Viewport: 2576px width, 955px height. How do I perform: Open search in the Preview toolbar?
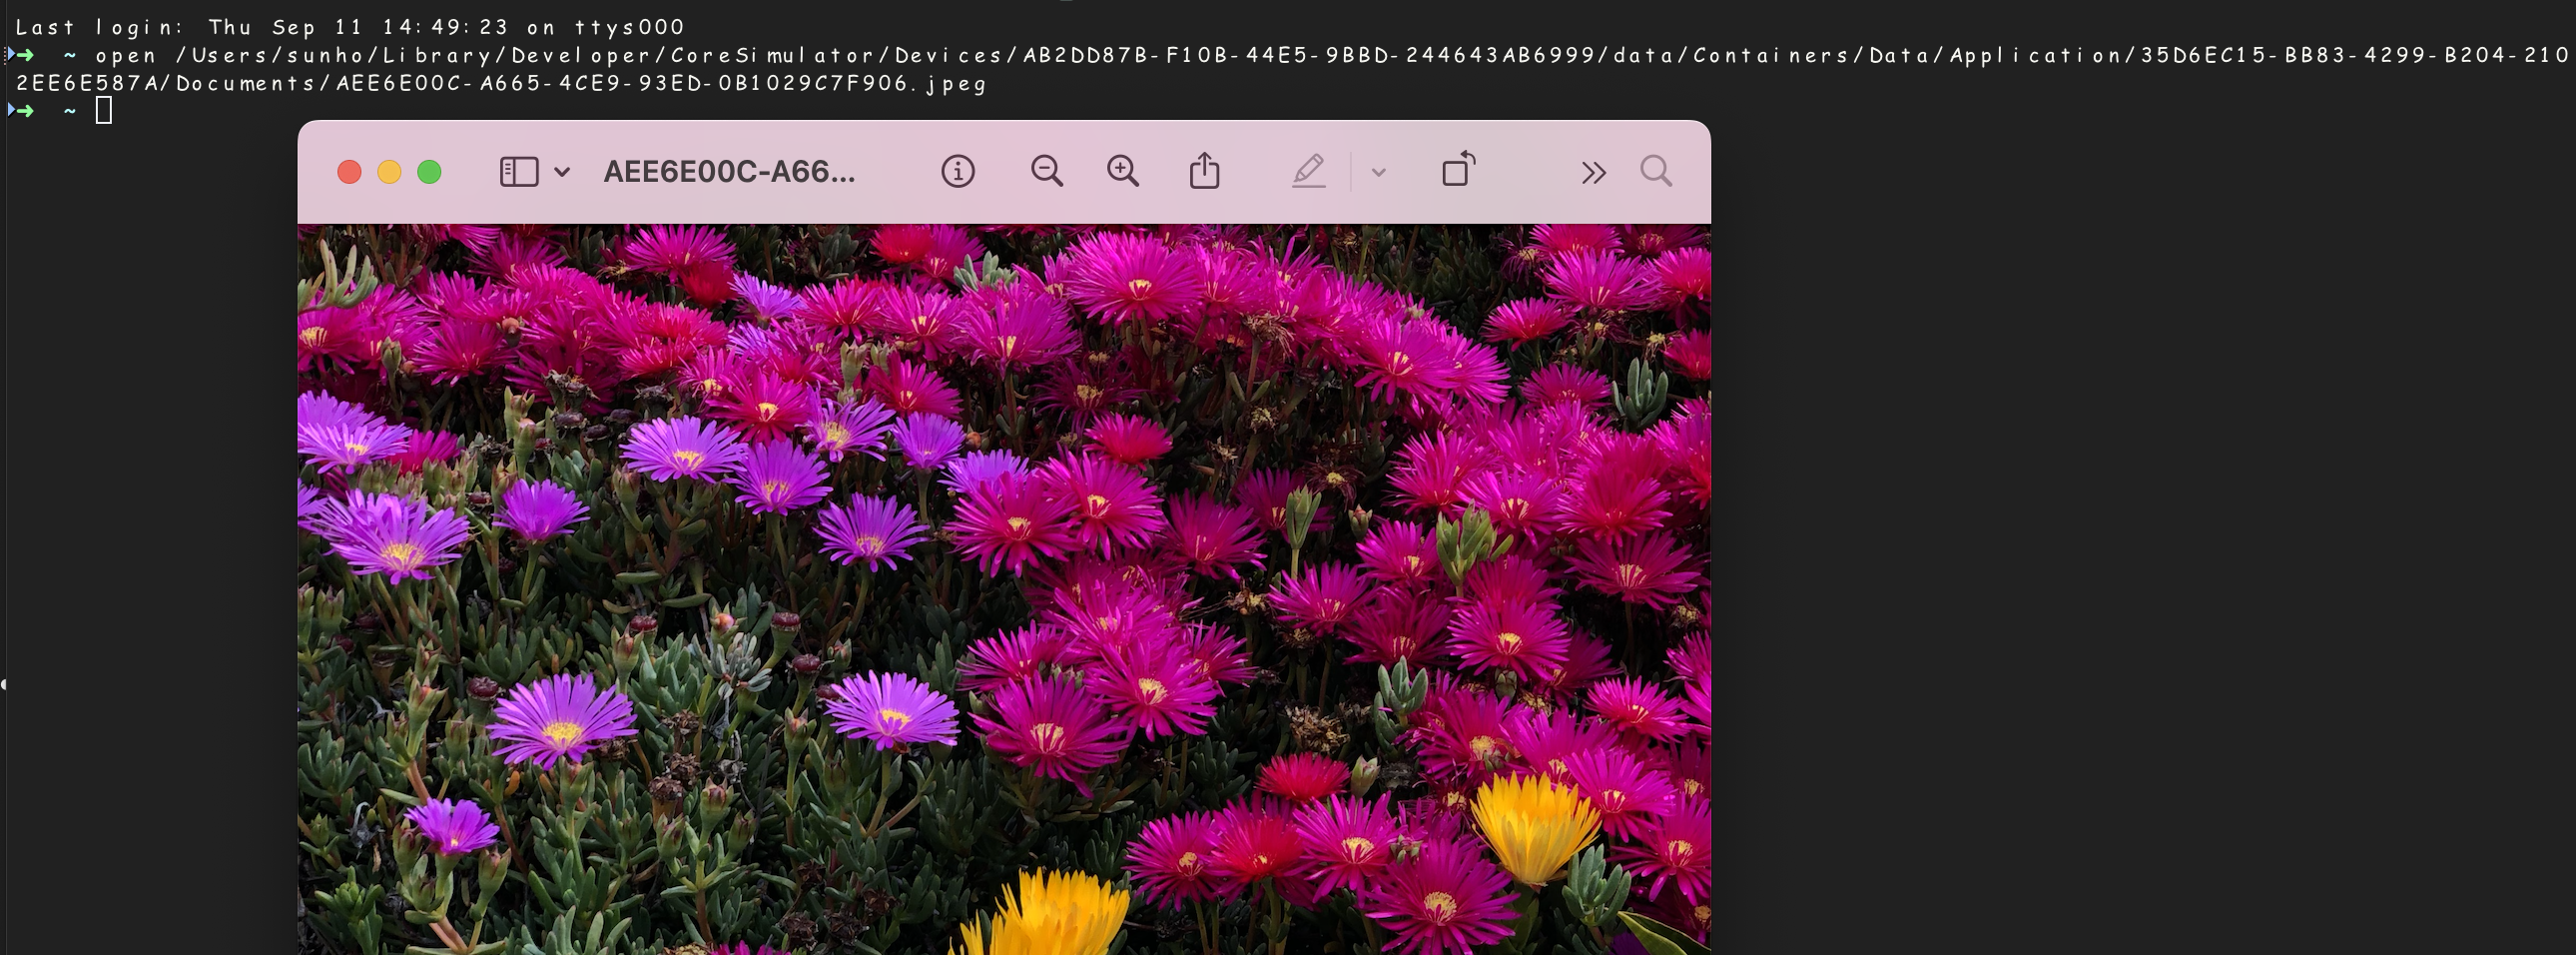[x=1656, y=171]
